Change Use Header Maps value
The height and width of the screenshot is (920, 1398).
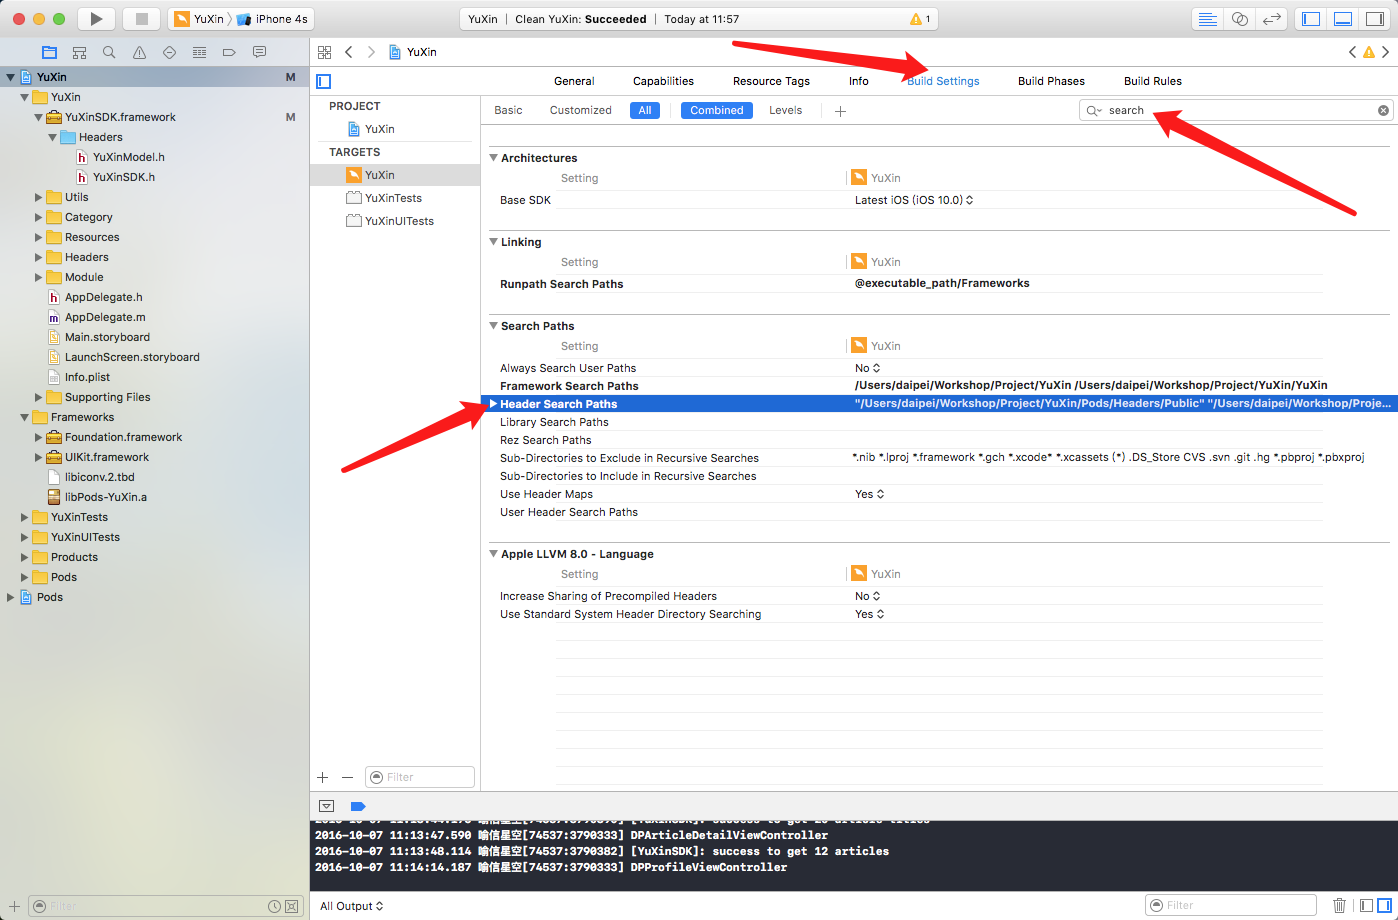click(870, 494)
